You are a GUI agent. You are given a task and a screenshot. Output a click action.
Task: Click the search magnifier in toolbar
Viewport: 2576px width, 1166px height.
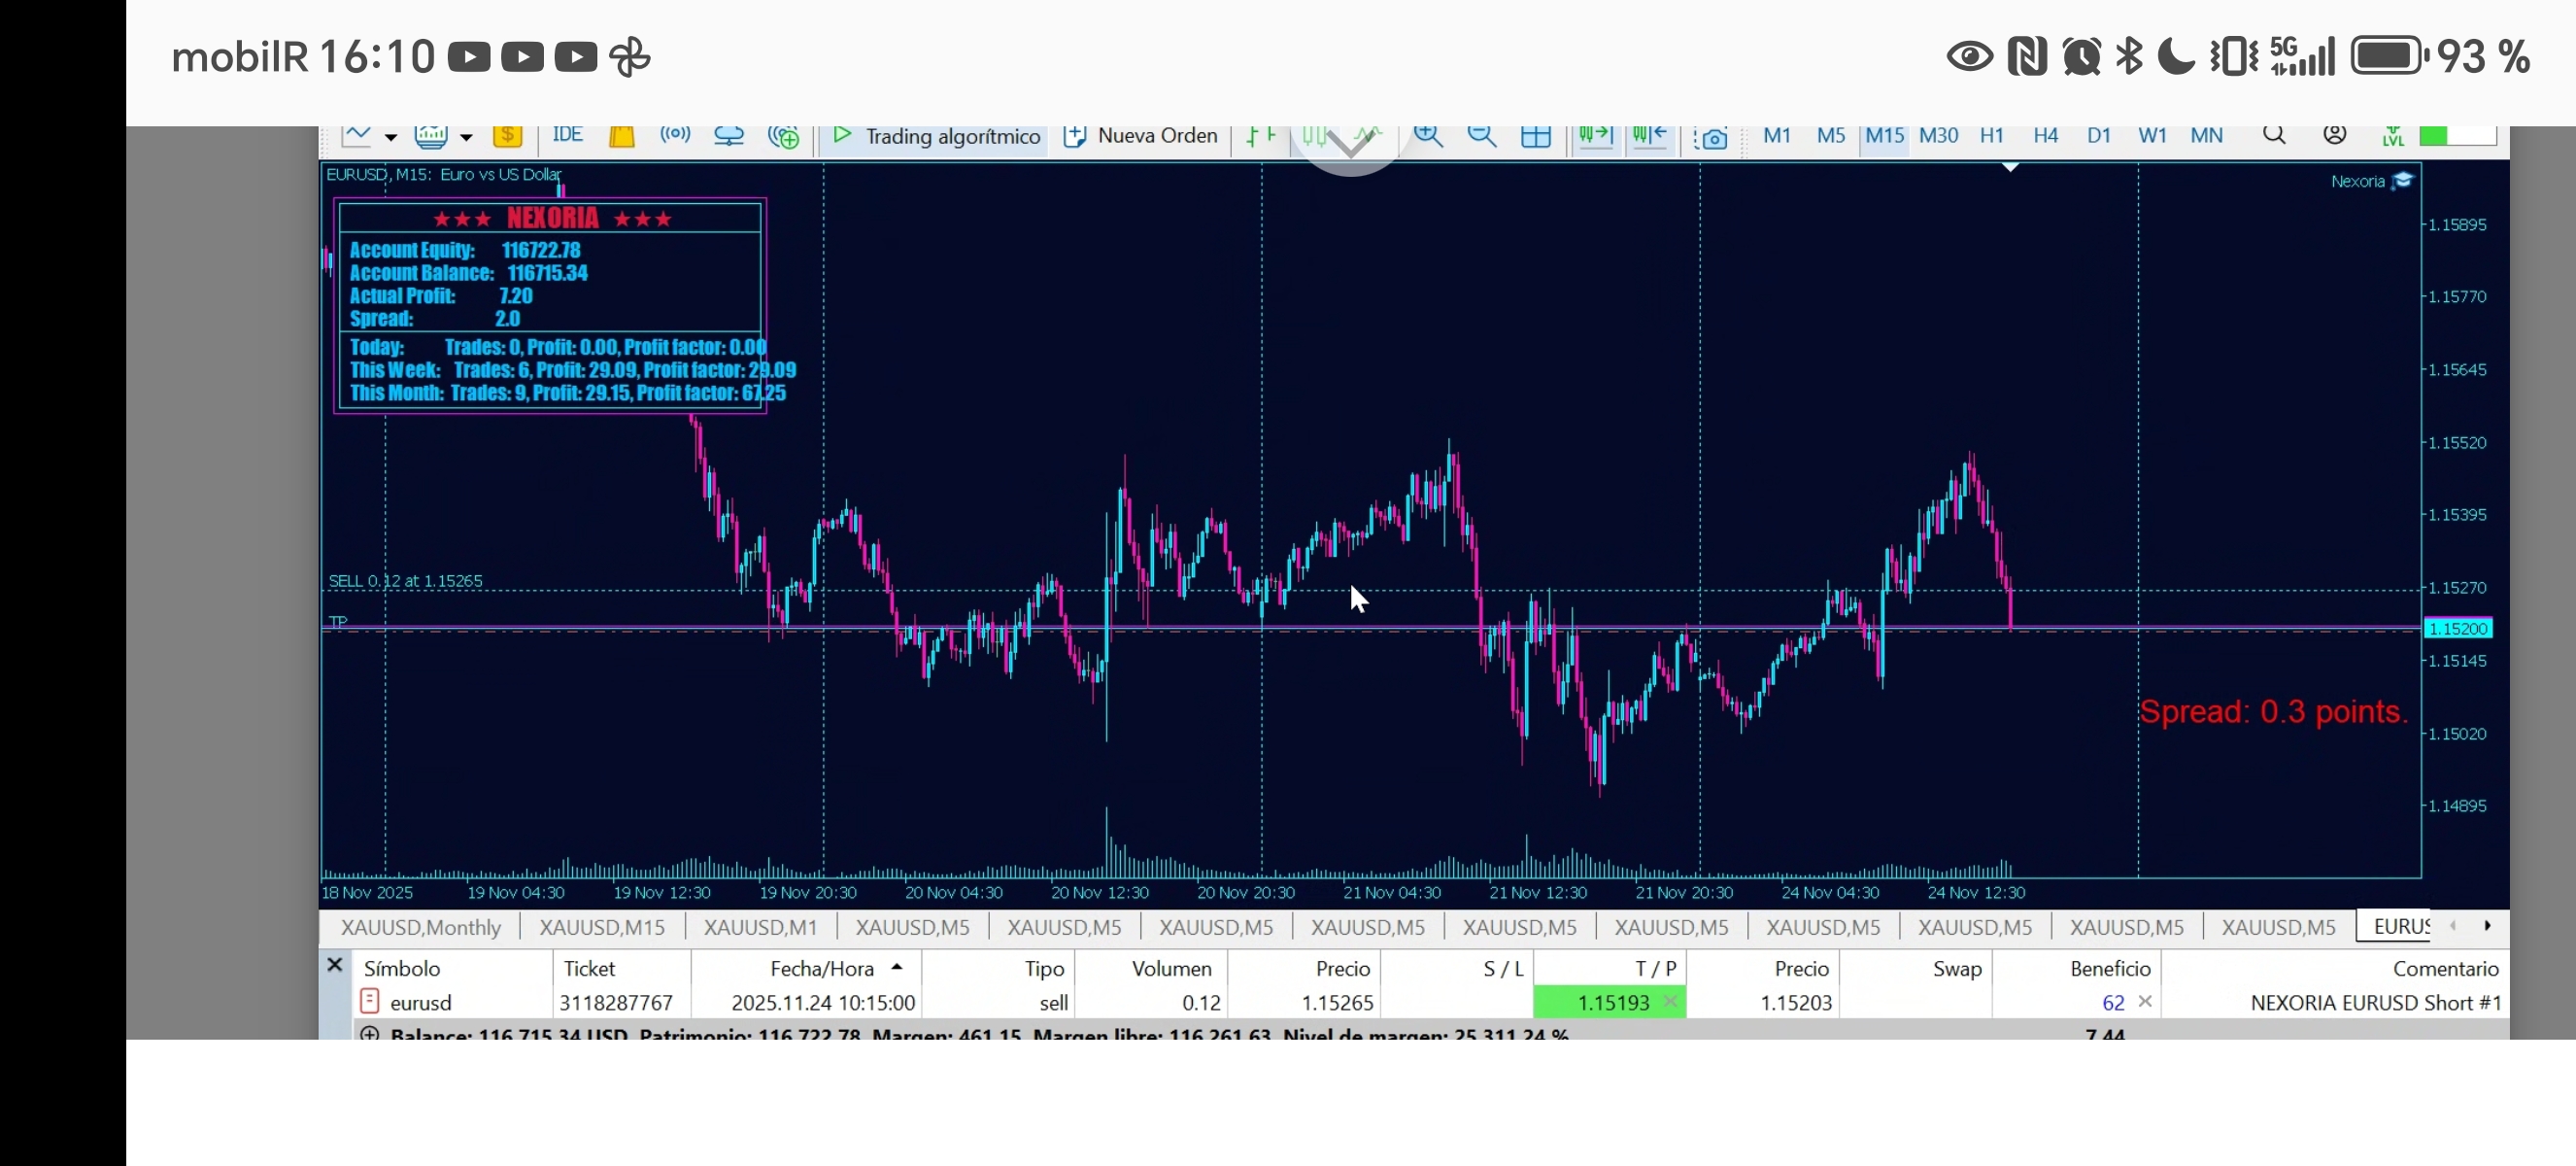click(2273, 135)
